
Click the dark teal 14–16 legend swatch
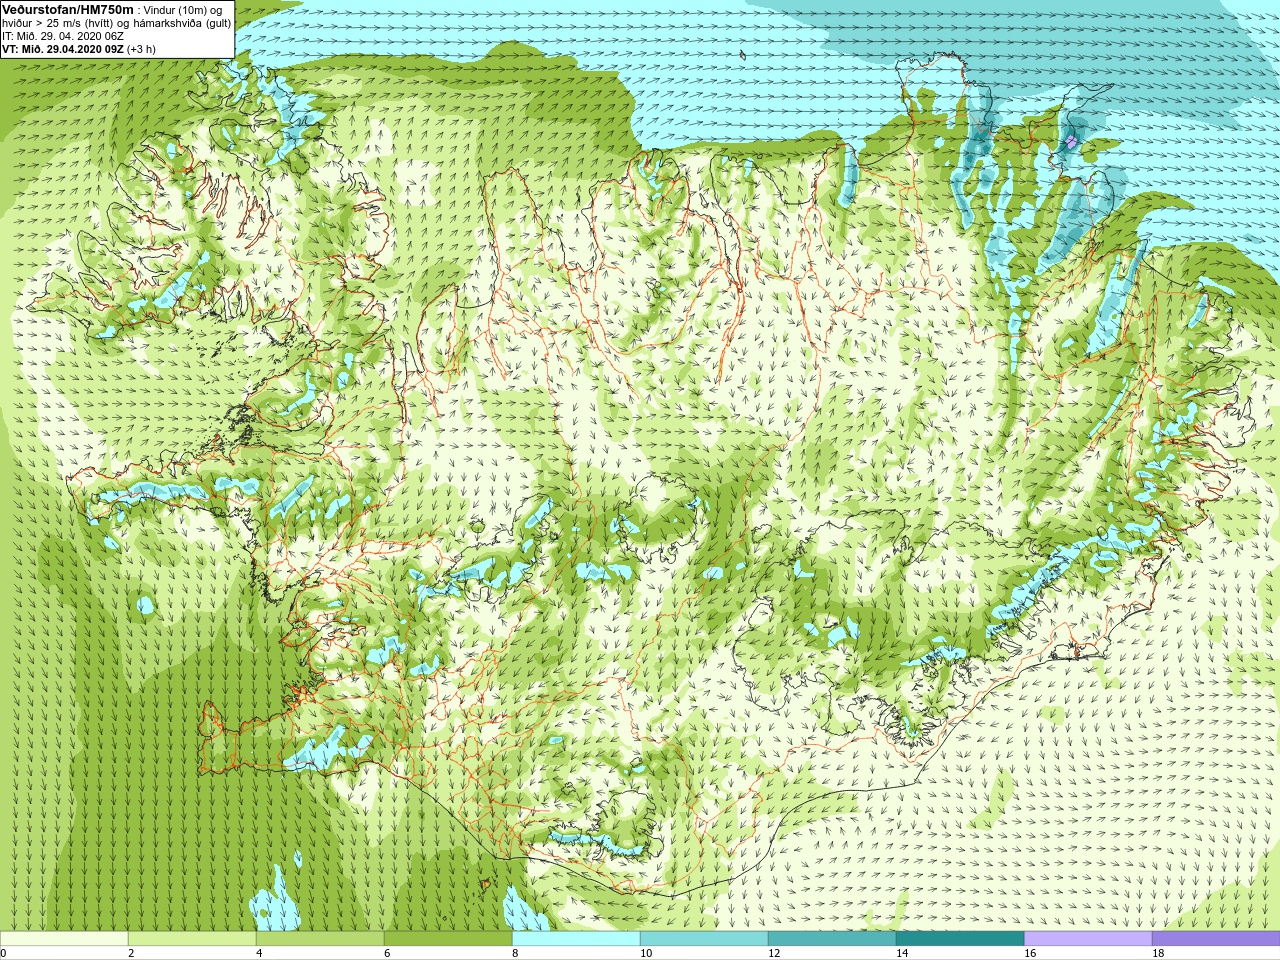pyautogui.click(x=960, y=939)
